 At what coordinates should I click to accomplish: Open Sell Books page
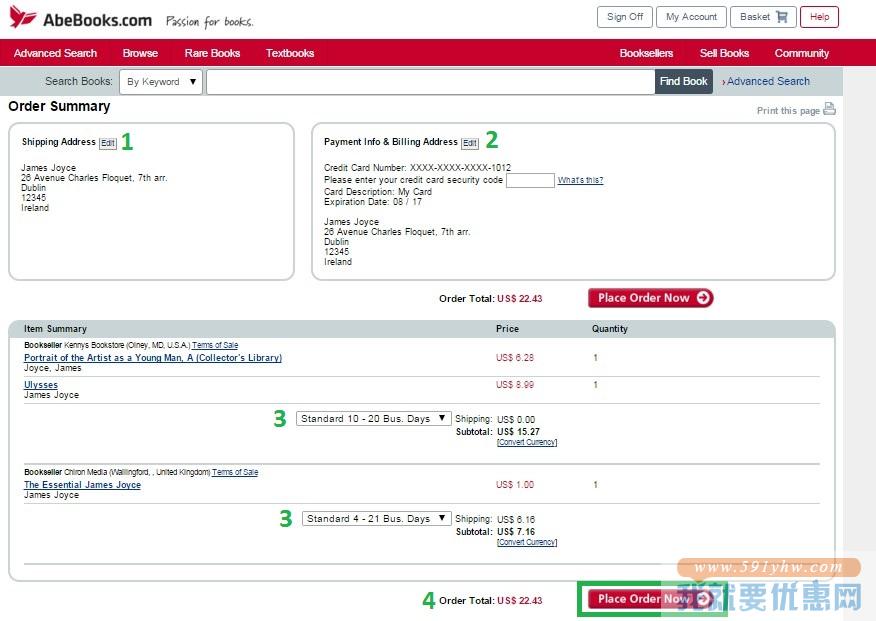point(724,53)
